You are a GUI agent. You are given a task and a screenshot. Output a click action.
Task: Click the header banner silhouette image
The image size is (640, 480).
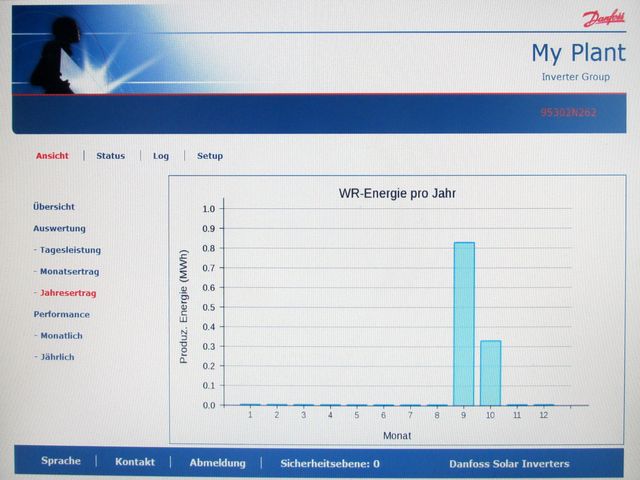click(x=55, y=54)
